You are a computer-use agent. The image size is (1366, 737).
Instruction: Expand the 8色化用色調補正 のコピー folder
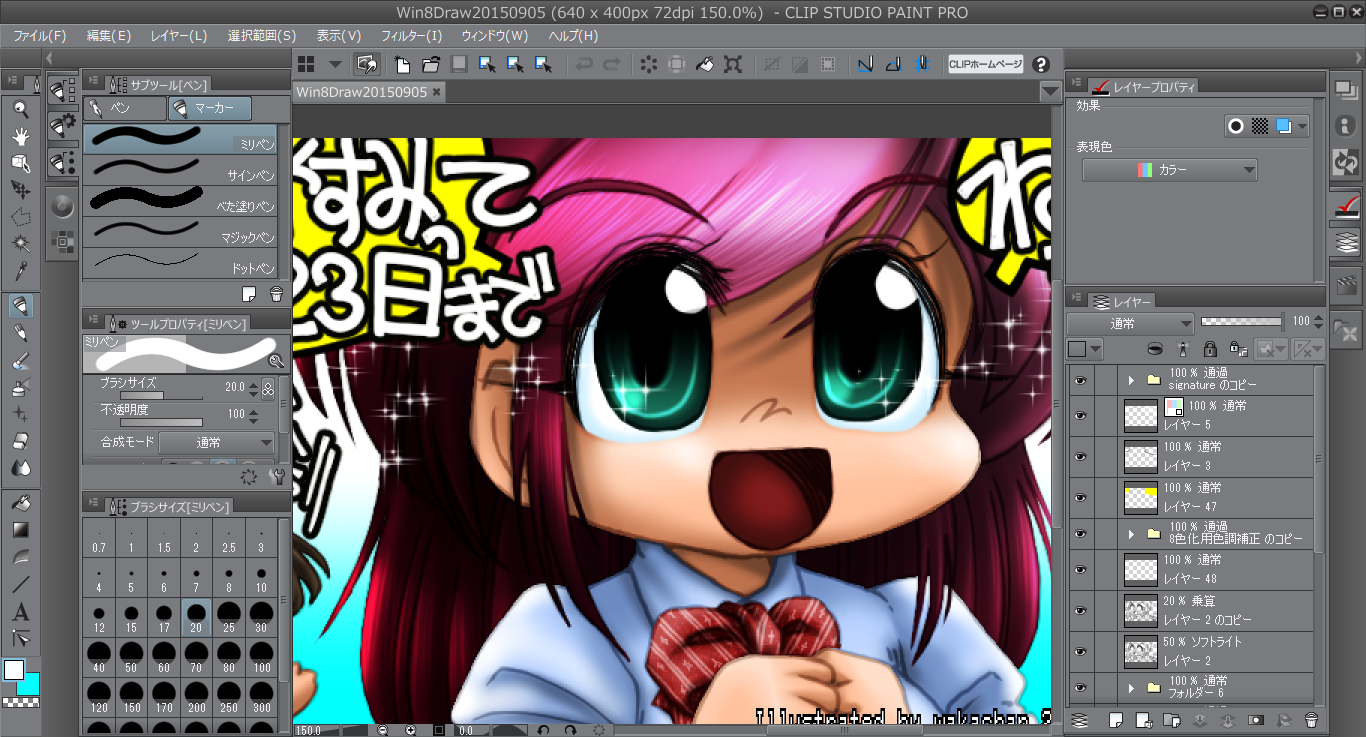[1131, 534]
